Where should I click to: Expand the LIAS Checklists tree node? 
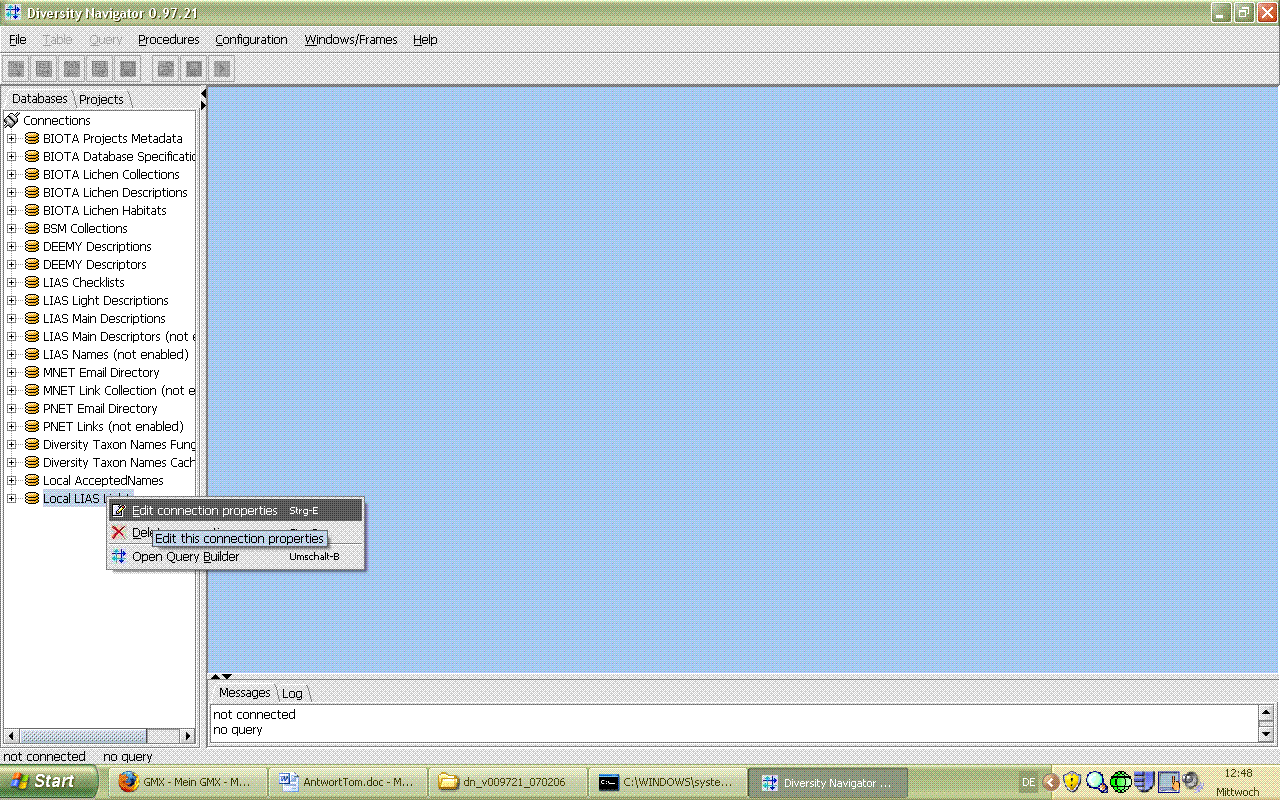tap(12, 283)
